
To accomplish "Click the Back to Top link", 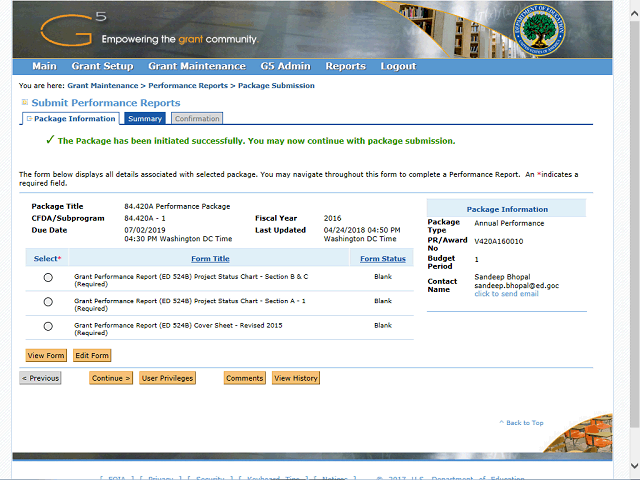I will point(521,423).
